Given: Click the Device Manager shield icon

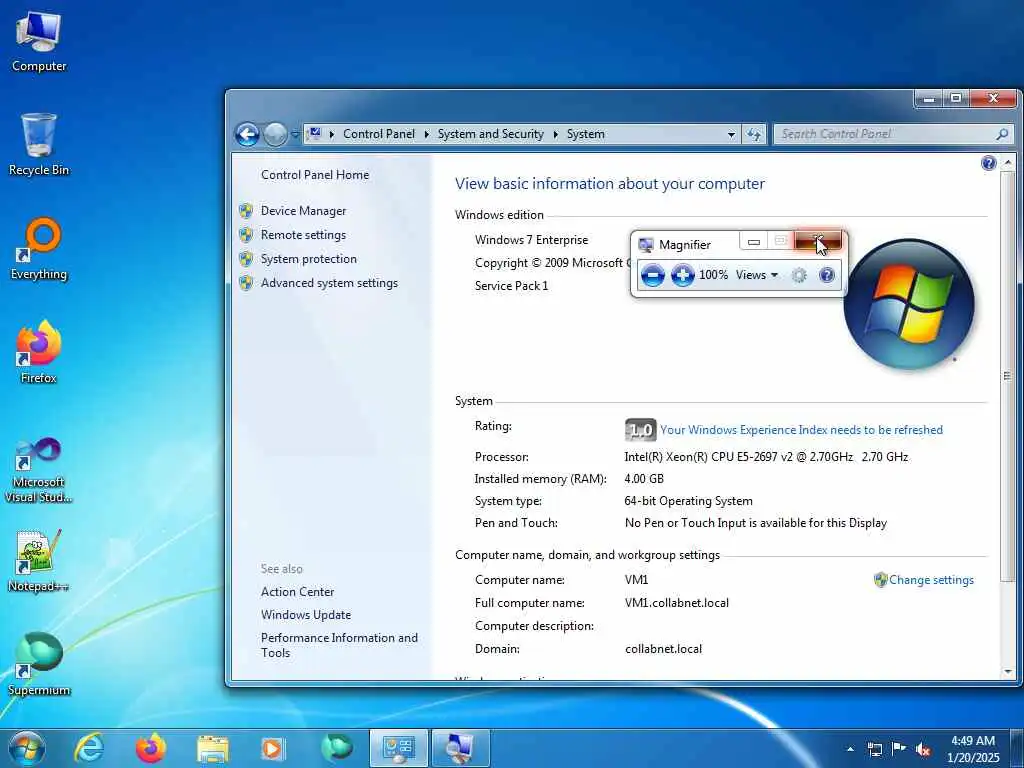Looking at the screenshot, I should point(246,211).
